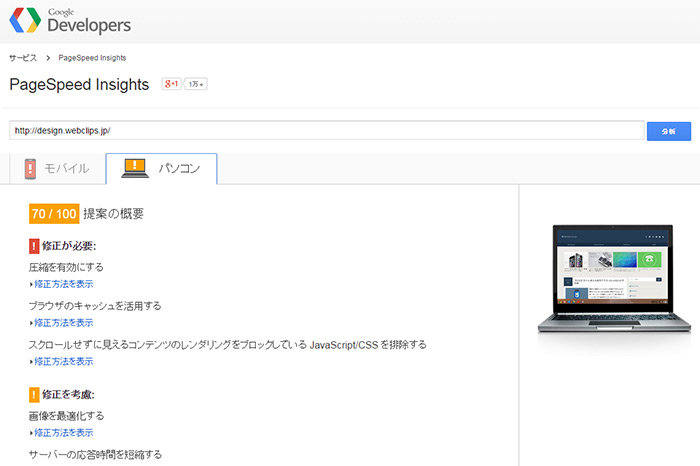Image resolution: width=700 pixels, height=466 pixels.
Task: Click the ブラウザのキャッシュを活用する text
Action: pos(95,306)
